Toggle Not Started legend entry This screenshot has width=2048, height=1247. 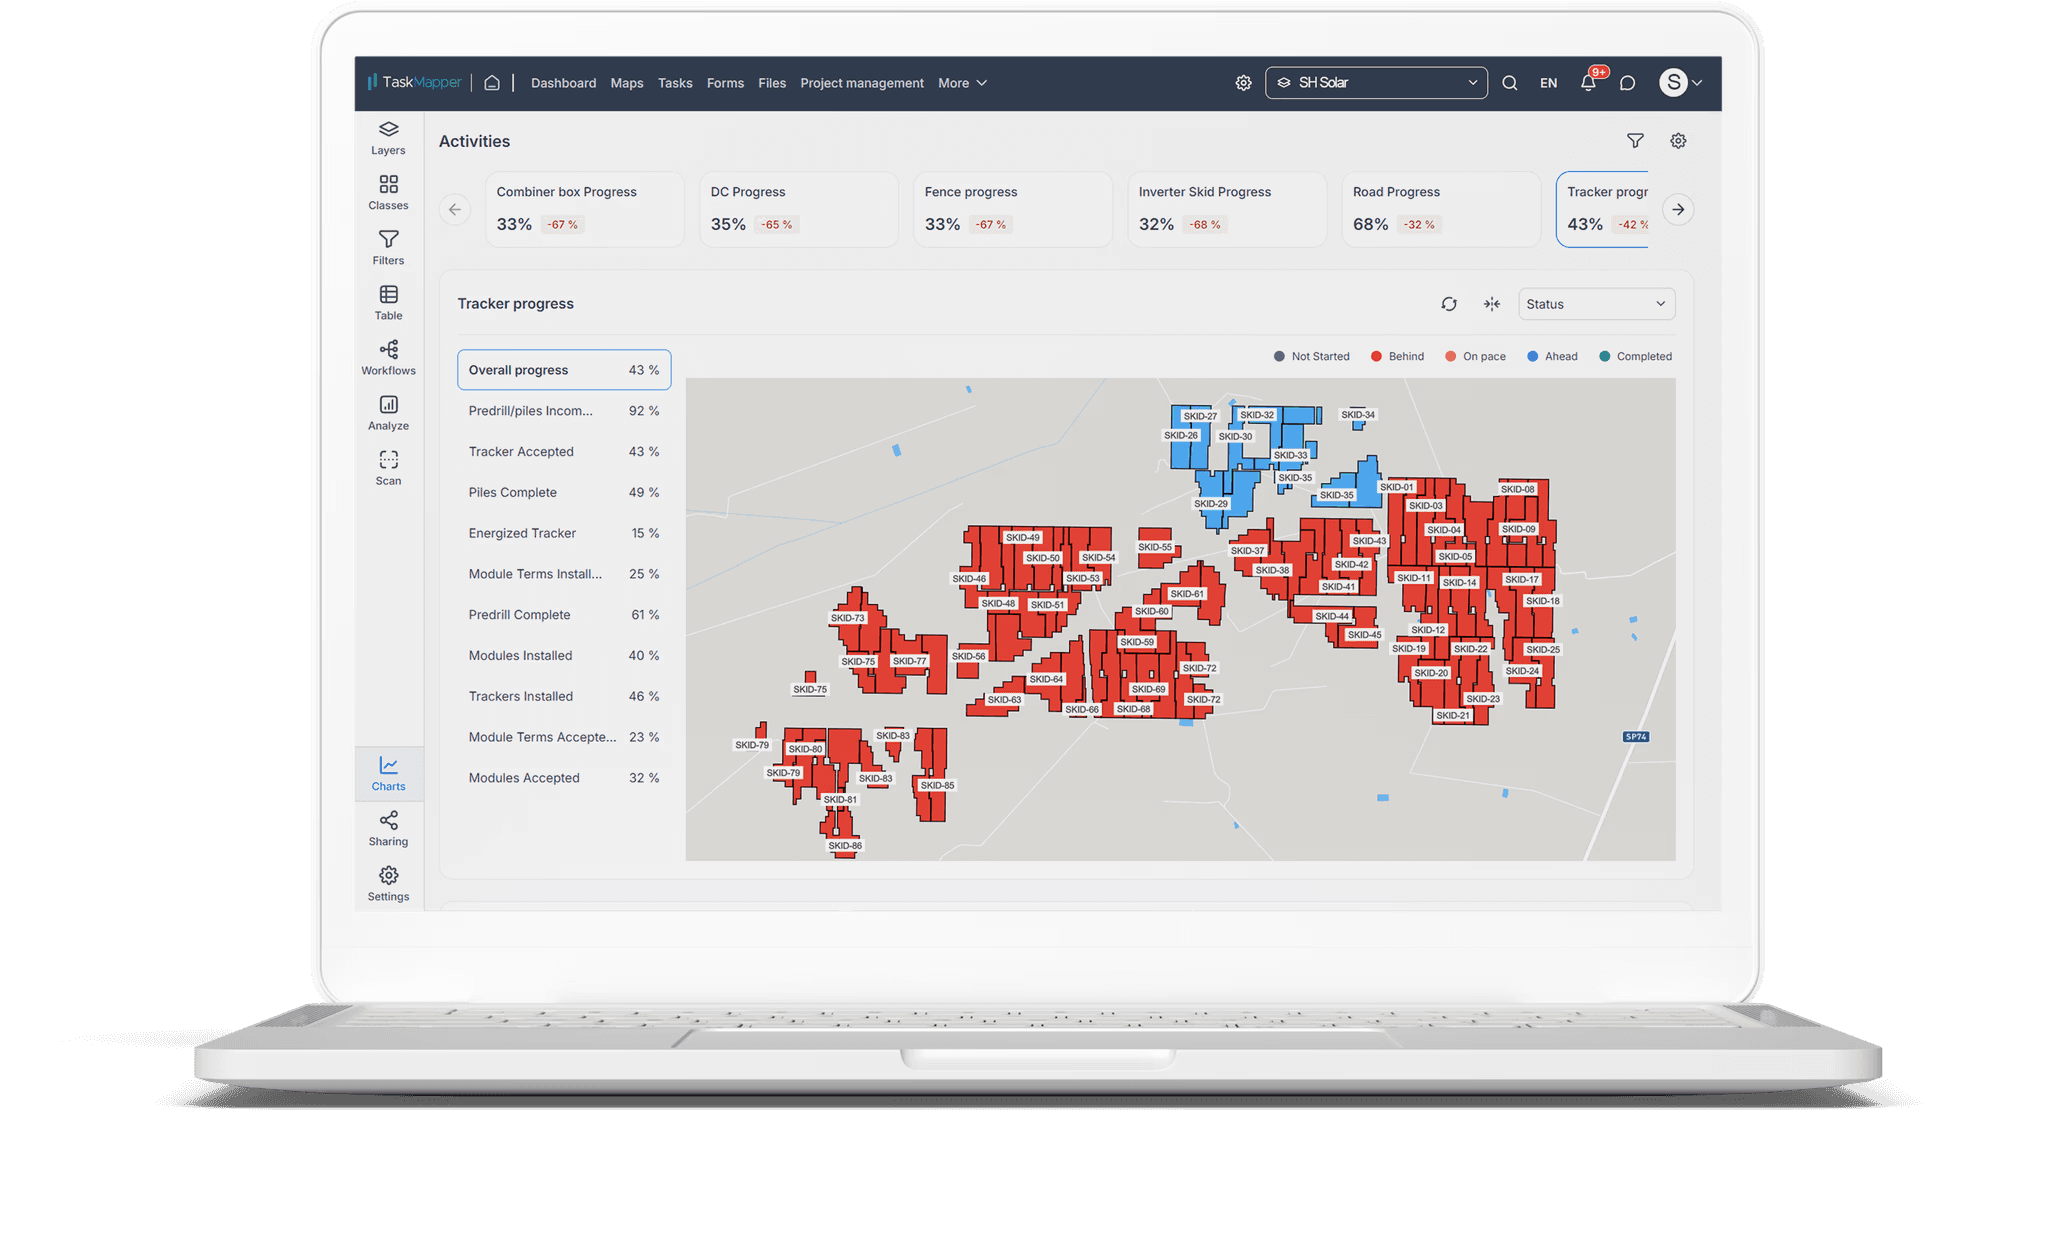(1311, 356)
